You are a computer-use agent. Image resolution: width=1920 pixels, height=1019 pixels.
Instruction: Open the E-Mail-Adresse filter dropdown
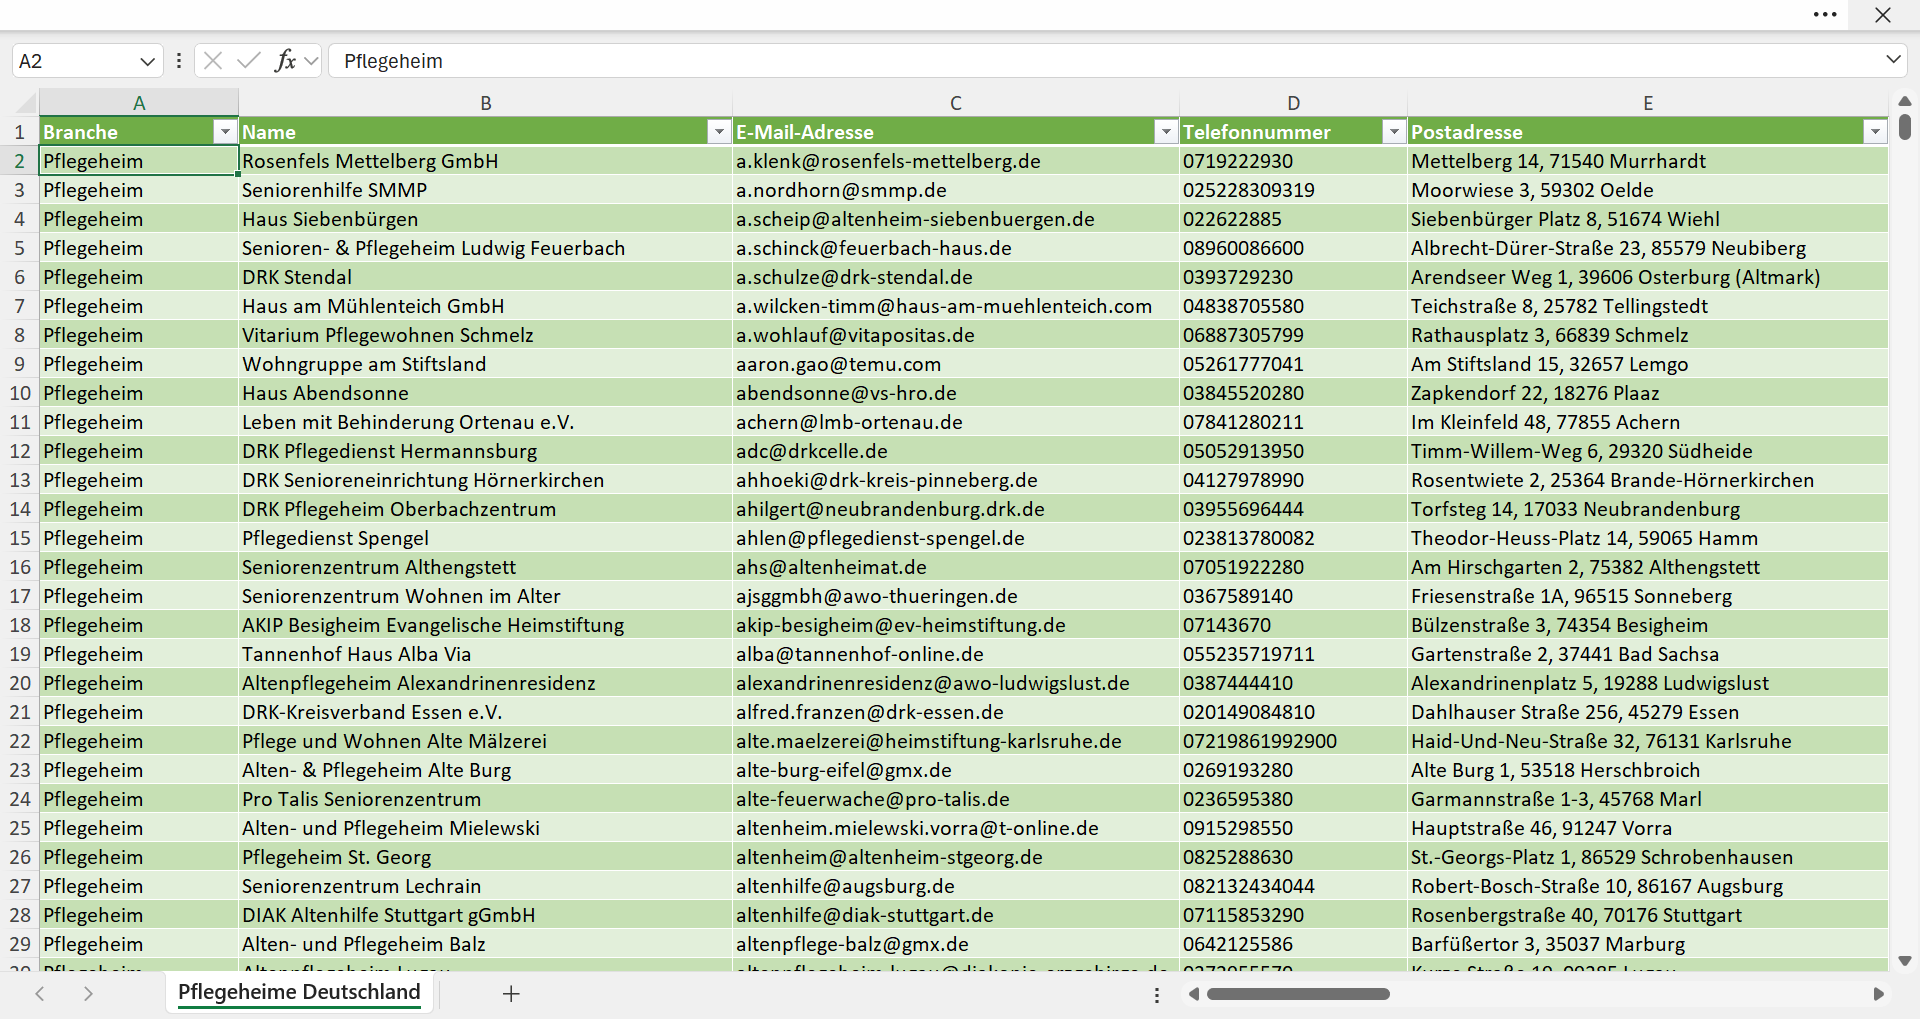(1166, 132)
